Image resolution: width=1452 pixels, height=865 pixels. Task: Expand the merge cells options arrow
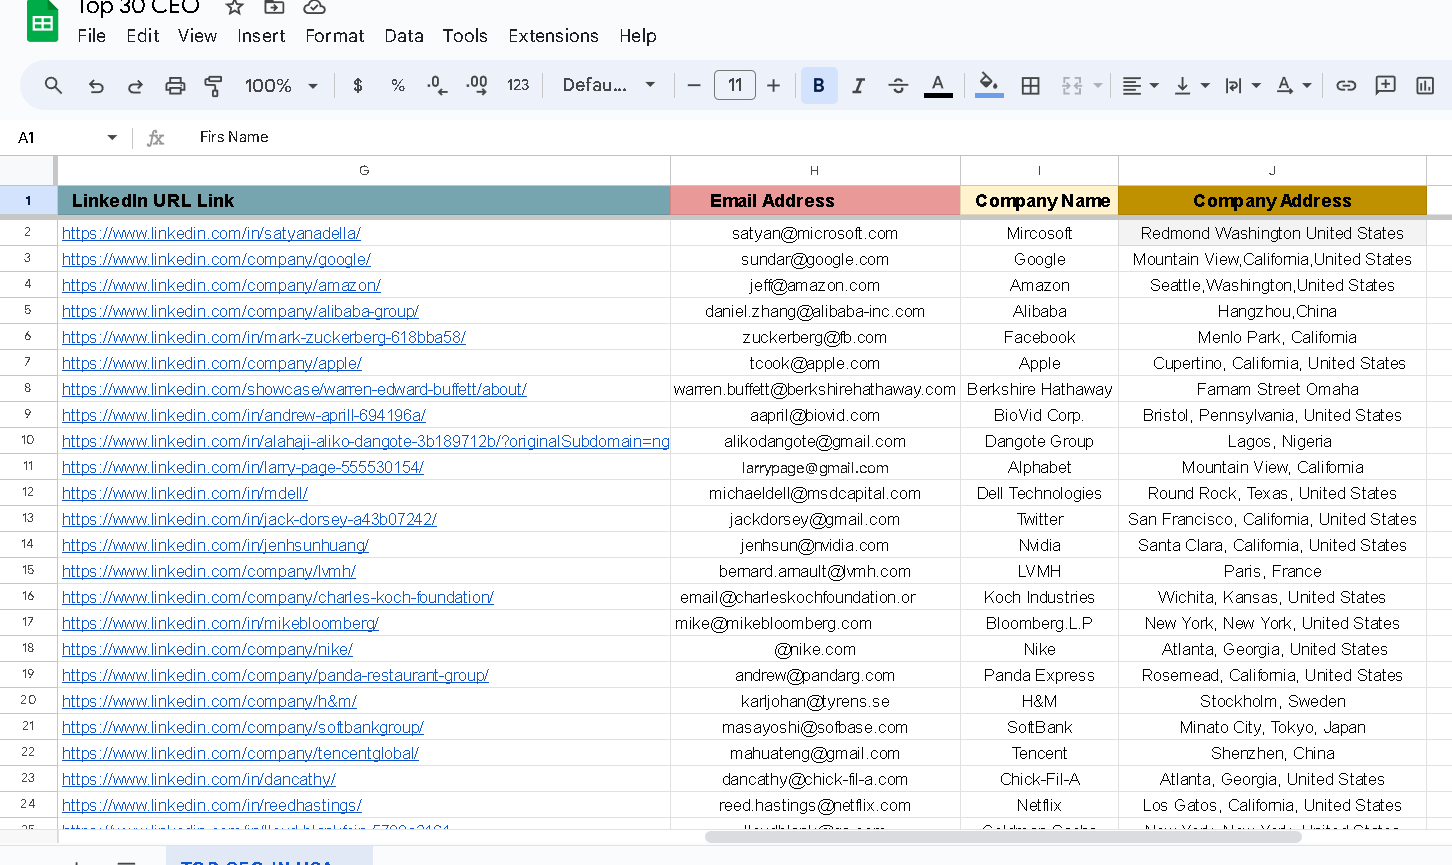(x=1097, y=86)
